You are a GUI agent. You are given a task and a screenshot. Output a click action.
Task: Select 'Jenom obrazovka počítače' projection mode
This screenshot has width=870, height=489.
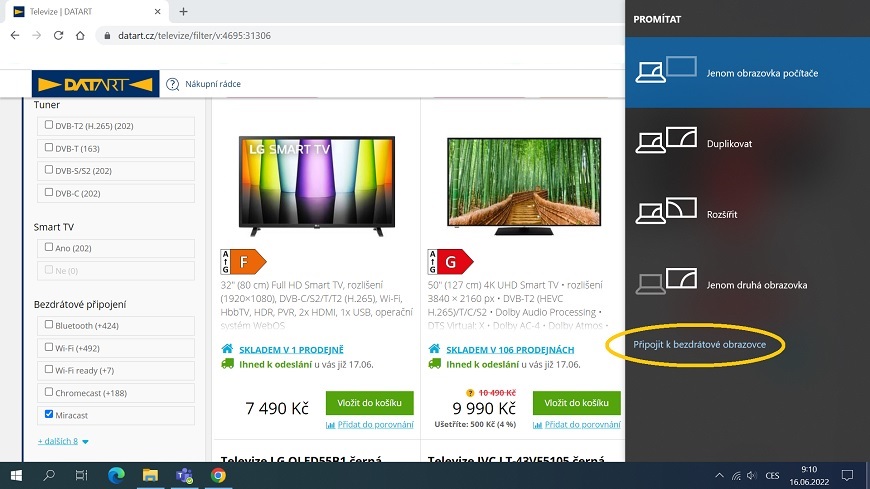[x=747, y=73]
